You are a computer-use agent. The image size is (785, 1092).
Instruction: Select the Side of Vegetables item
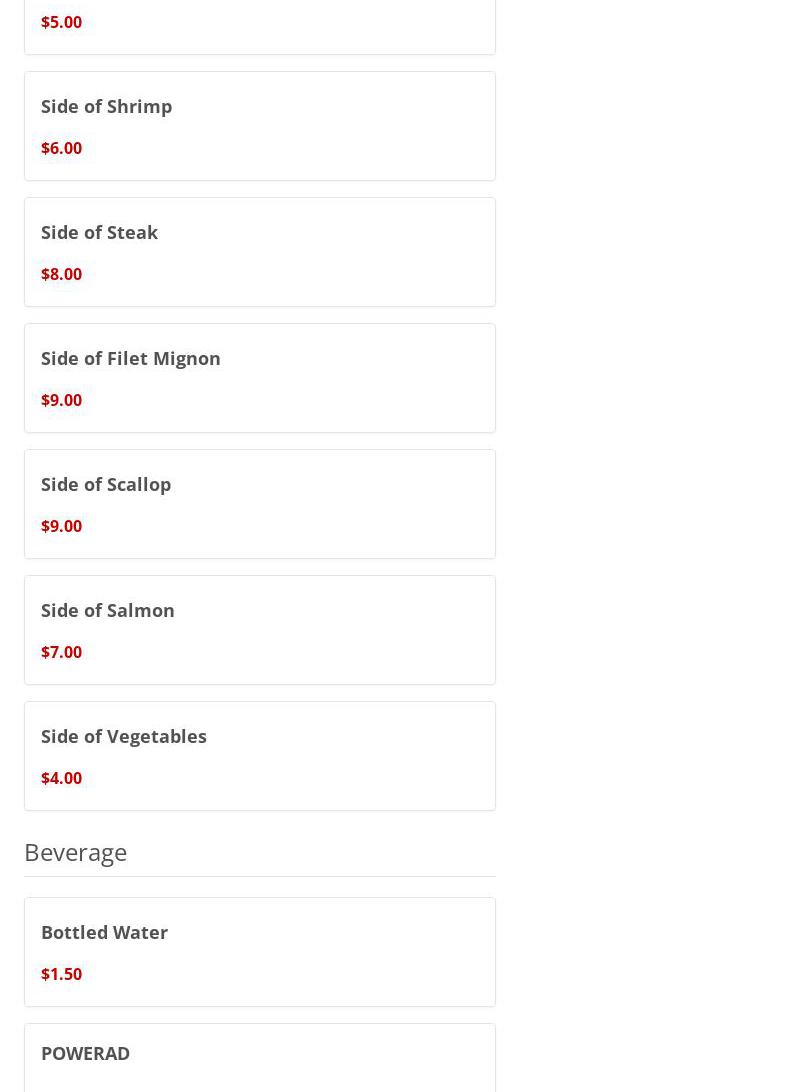pos(260,756)
